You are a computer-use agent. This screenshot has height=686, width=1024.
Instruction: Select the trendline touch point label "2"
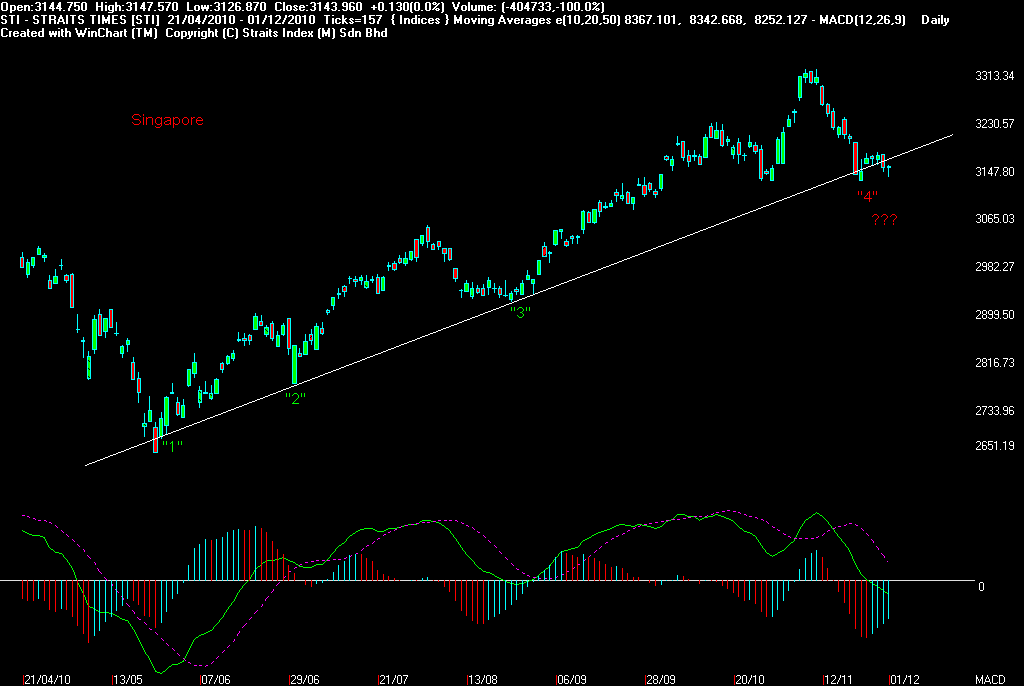click(295, 399)
